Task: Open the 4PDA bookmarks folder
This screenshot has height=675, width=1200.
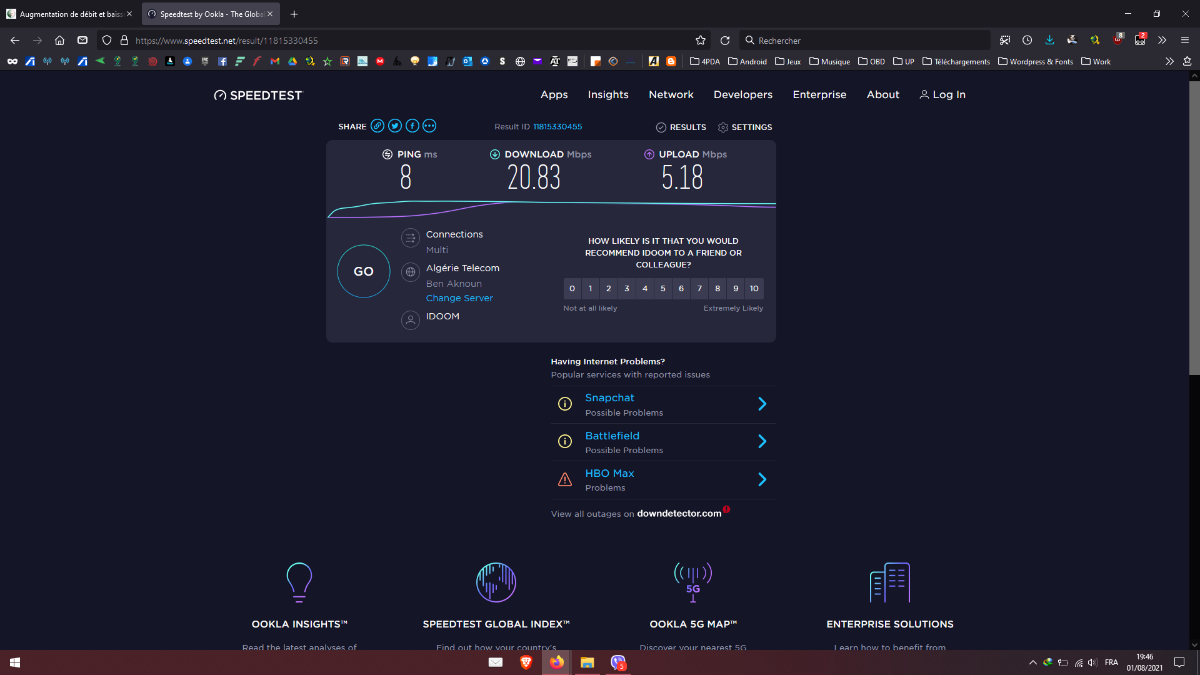Action: [x=705, y=61]
